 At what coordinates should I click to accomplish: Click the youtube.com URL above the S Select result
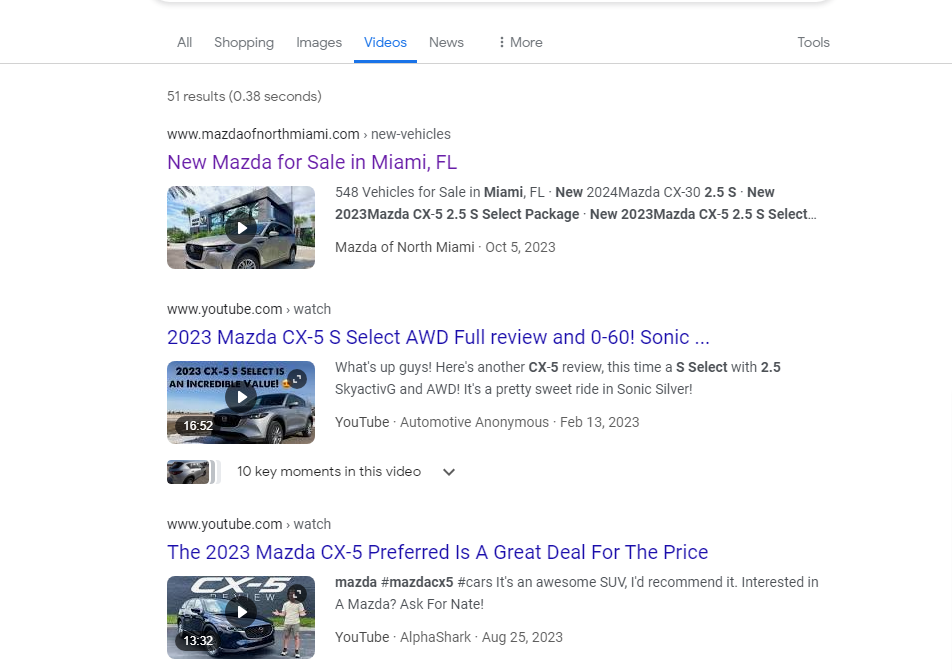249,309
